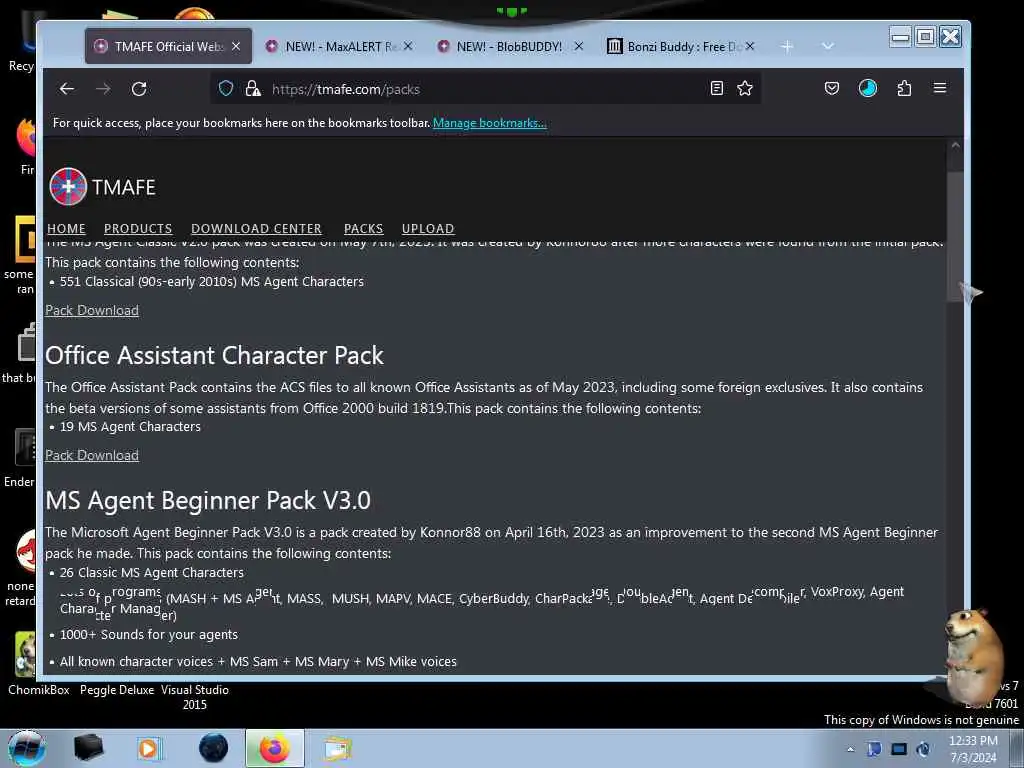Open the taskbar clock and date

[973, 749]
